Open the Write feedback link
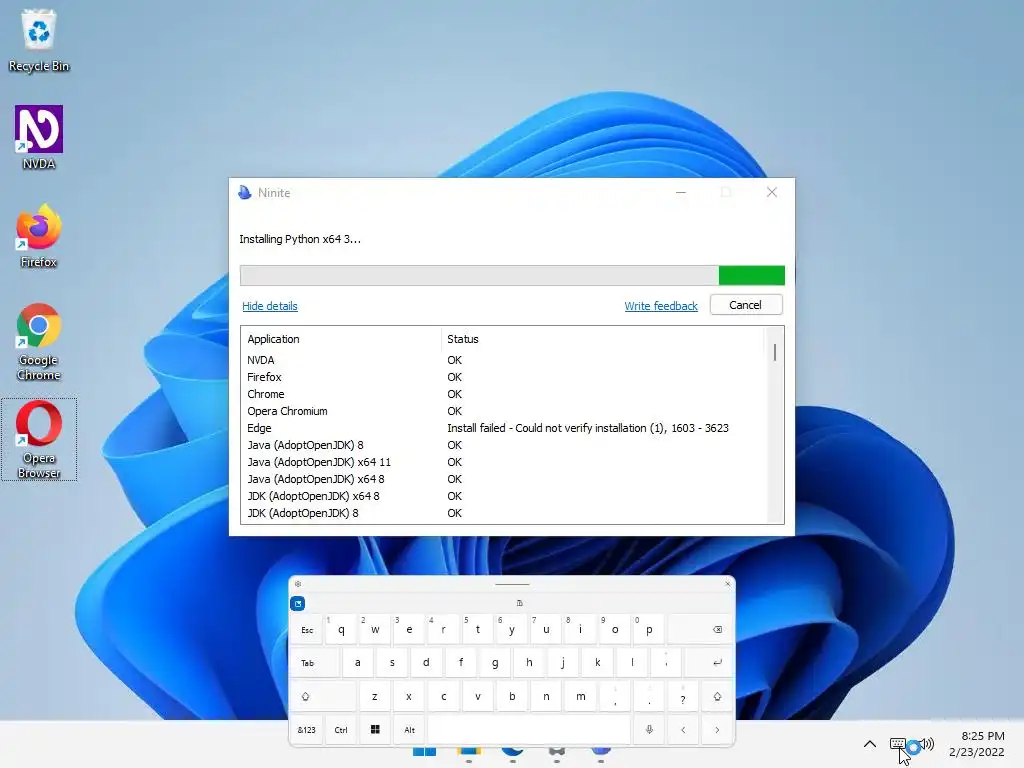The image size is (1024, 768). (x=661, y=306)
